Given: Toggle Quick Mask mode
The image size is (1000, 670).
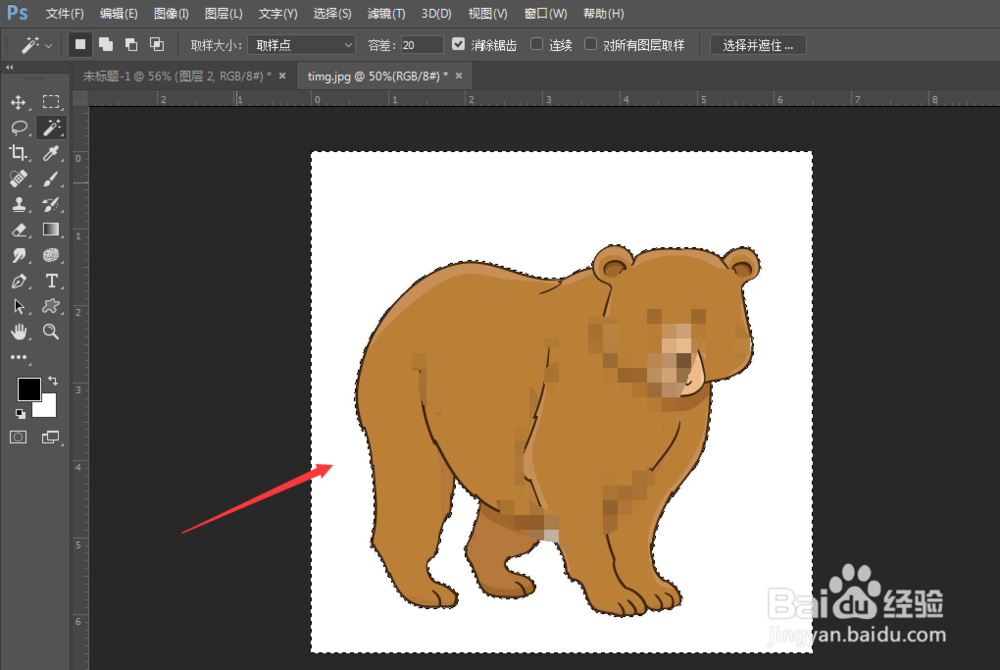Looking at the screenshot, I should click(18, 437).
